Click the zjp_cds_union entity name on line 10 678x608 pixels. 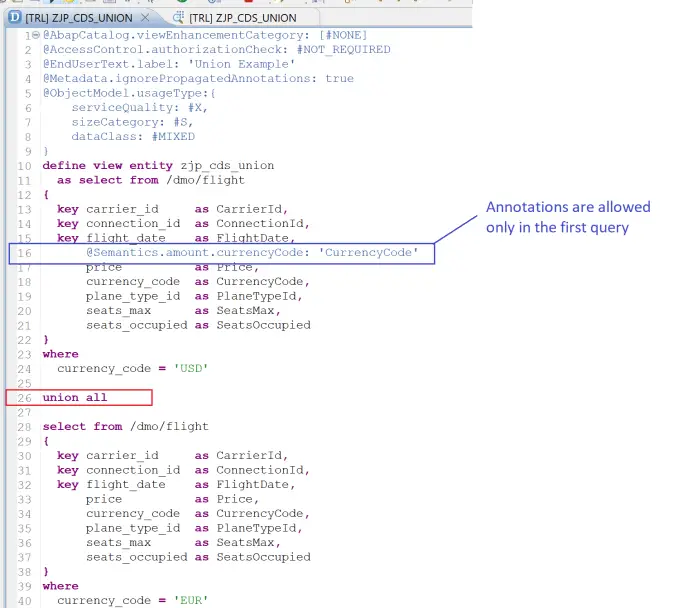tap(227, 166)
